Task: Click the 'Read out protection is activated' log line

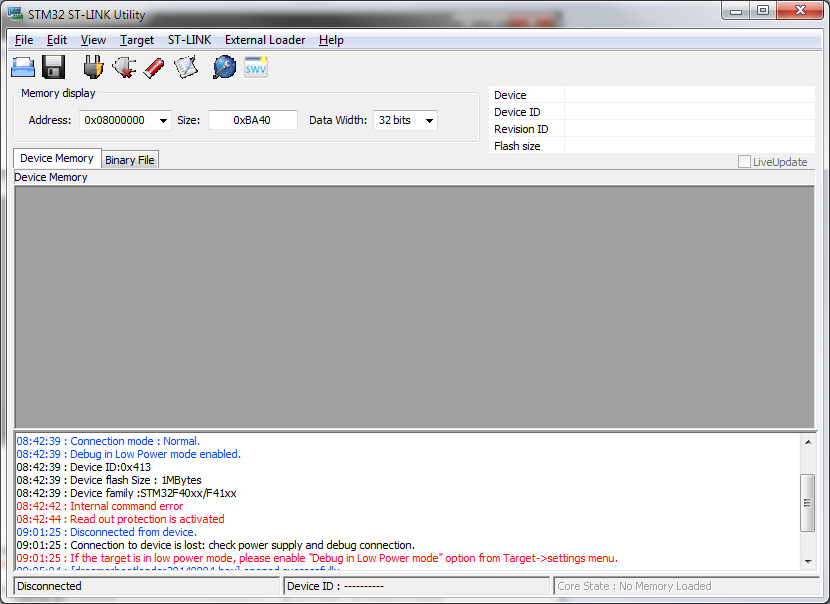Action: (120, 519)
